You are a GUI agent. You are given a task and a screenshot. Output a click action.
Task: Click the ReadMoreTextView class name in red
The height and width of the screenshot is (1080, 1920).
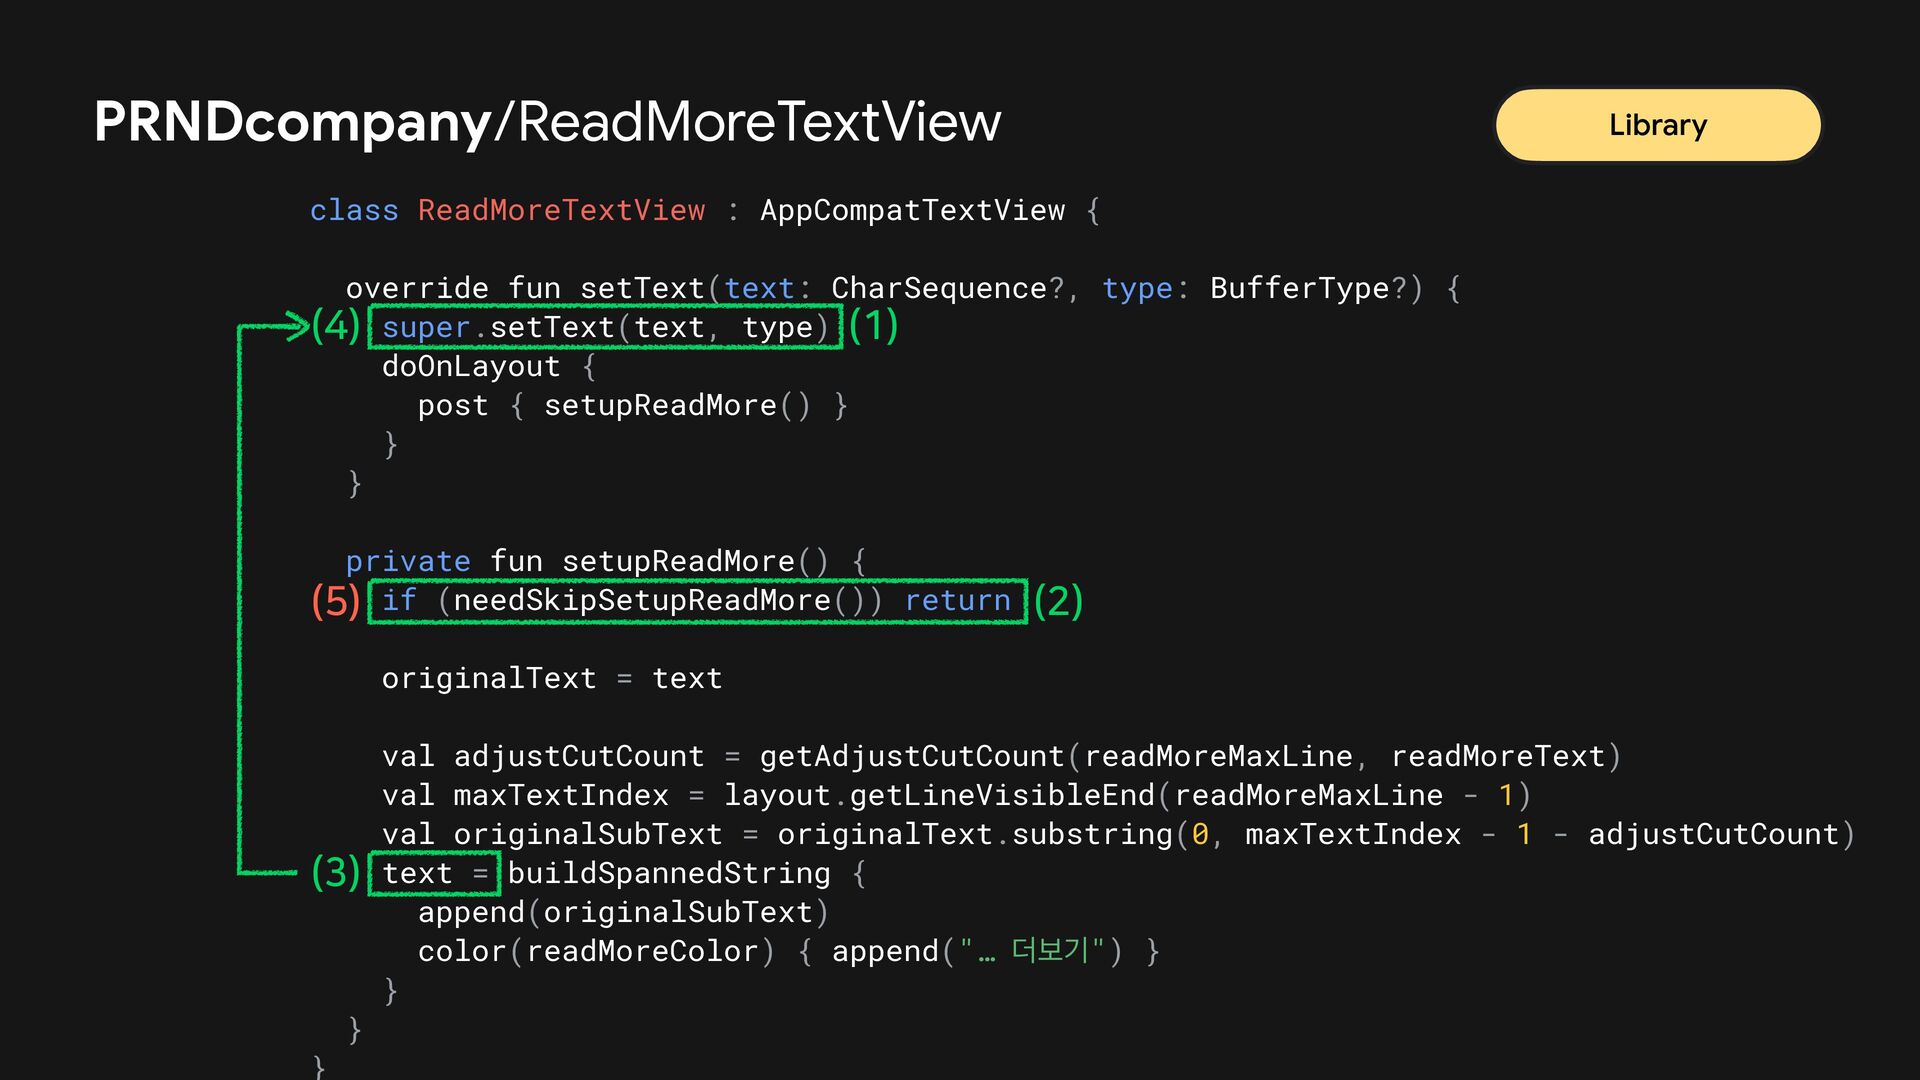click(x=561, y=210)
